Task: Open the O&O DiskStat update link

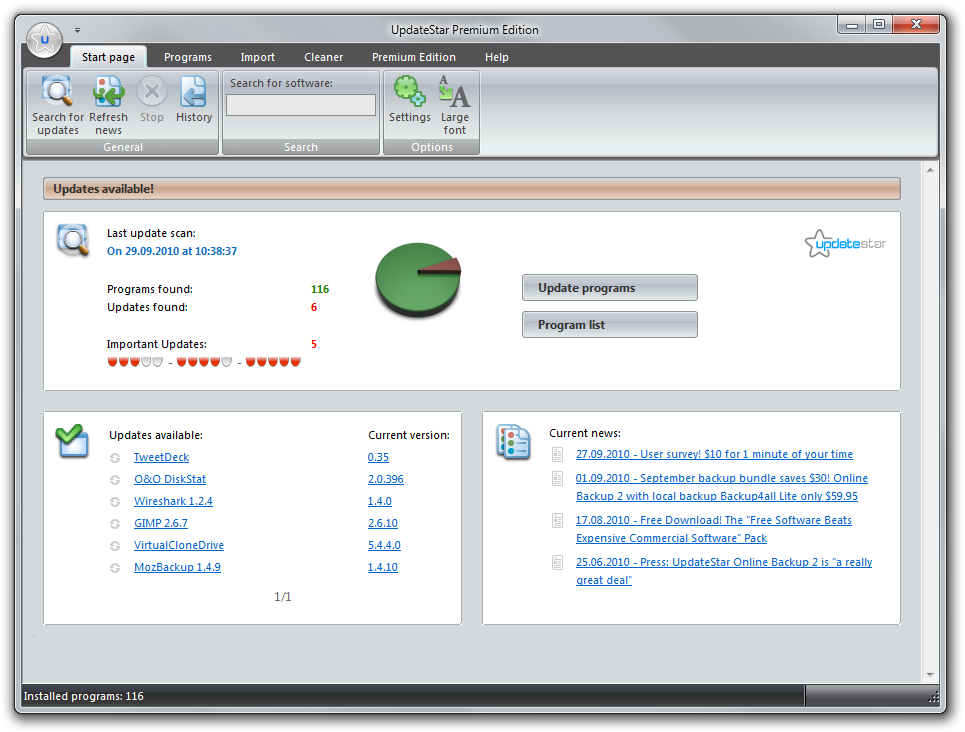Action: (x=170, y=480)
